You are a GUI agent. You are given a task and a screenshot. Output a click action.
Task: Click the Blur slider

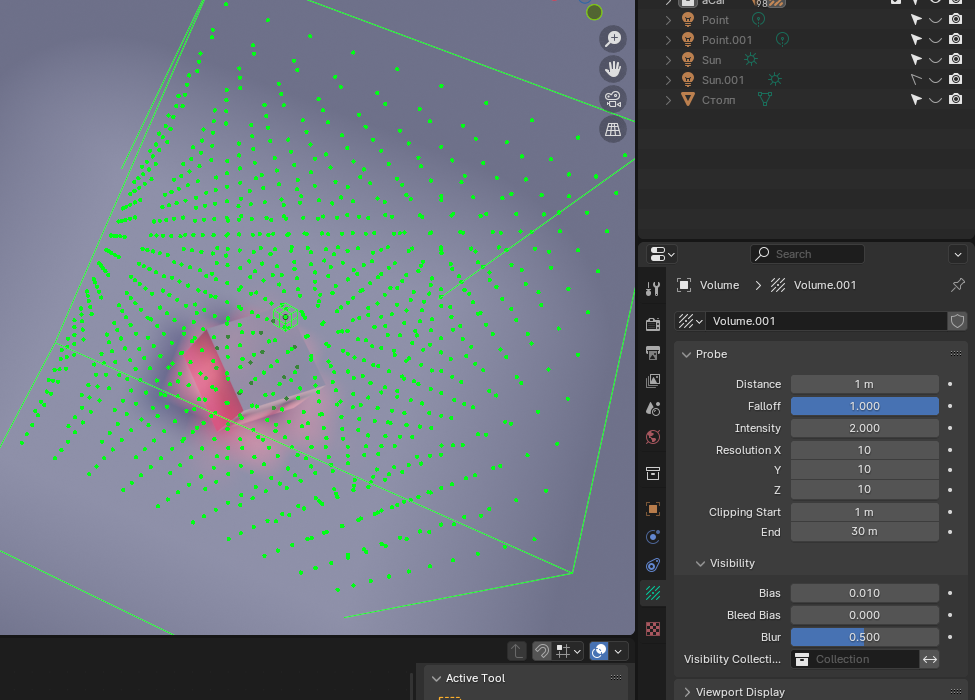[x=864, y=637]
